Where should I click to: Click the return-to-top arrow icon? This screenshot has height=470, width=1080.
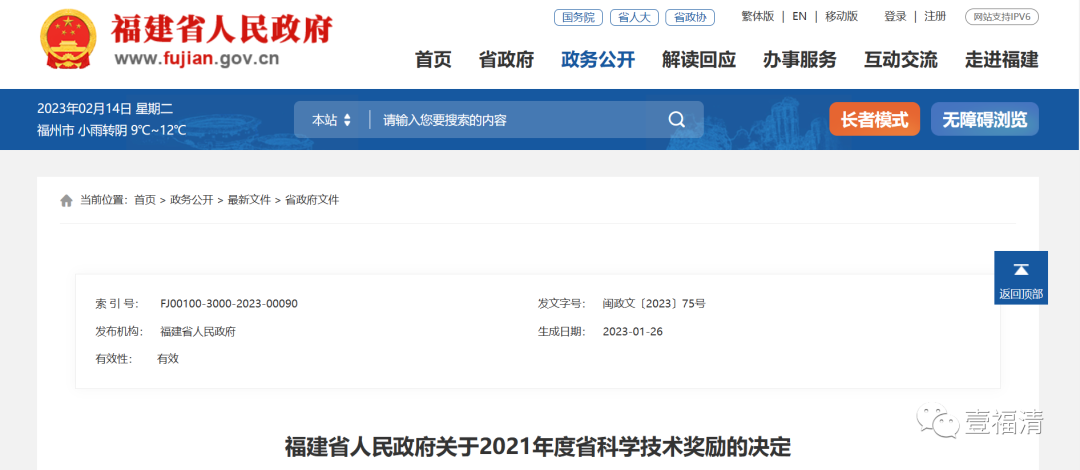1021,269
